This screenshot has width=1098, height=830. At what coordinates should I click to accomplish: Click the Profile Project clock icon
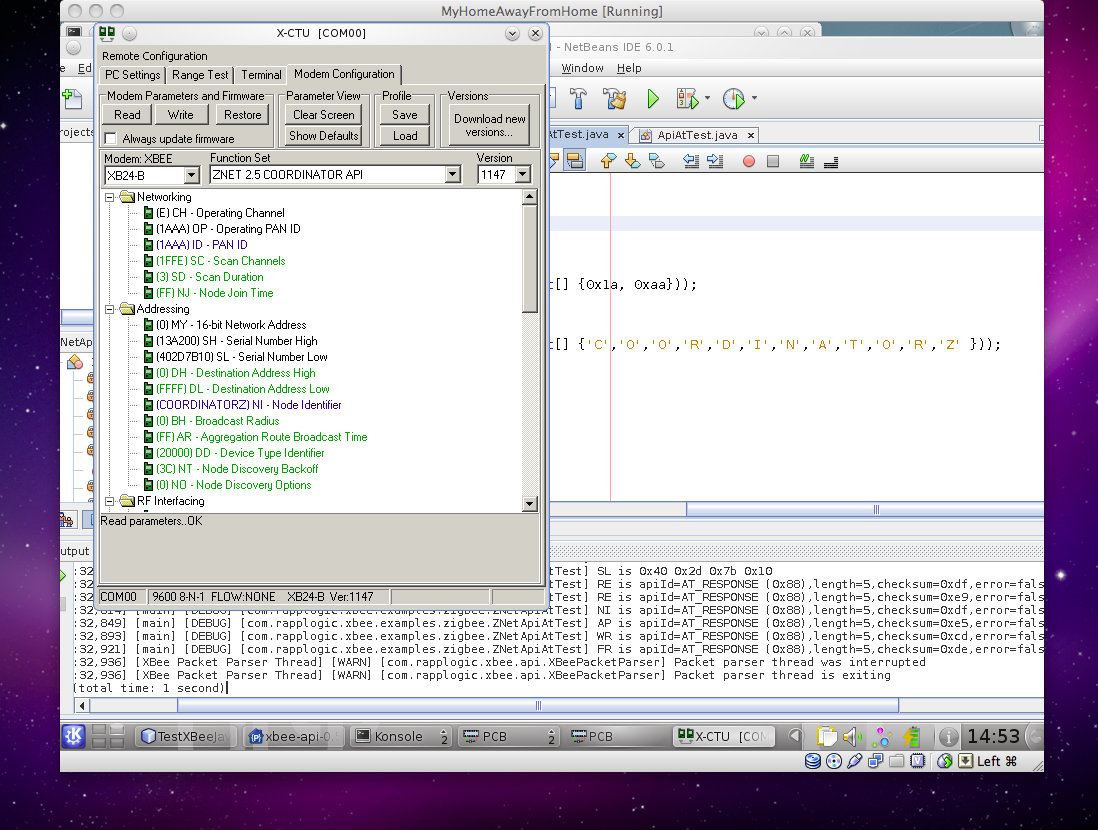[x=733, y=98]
